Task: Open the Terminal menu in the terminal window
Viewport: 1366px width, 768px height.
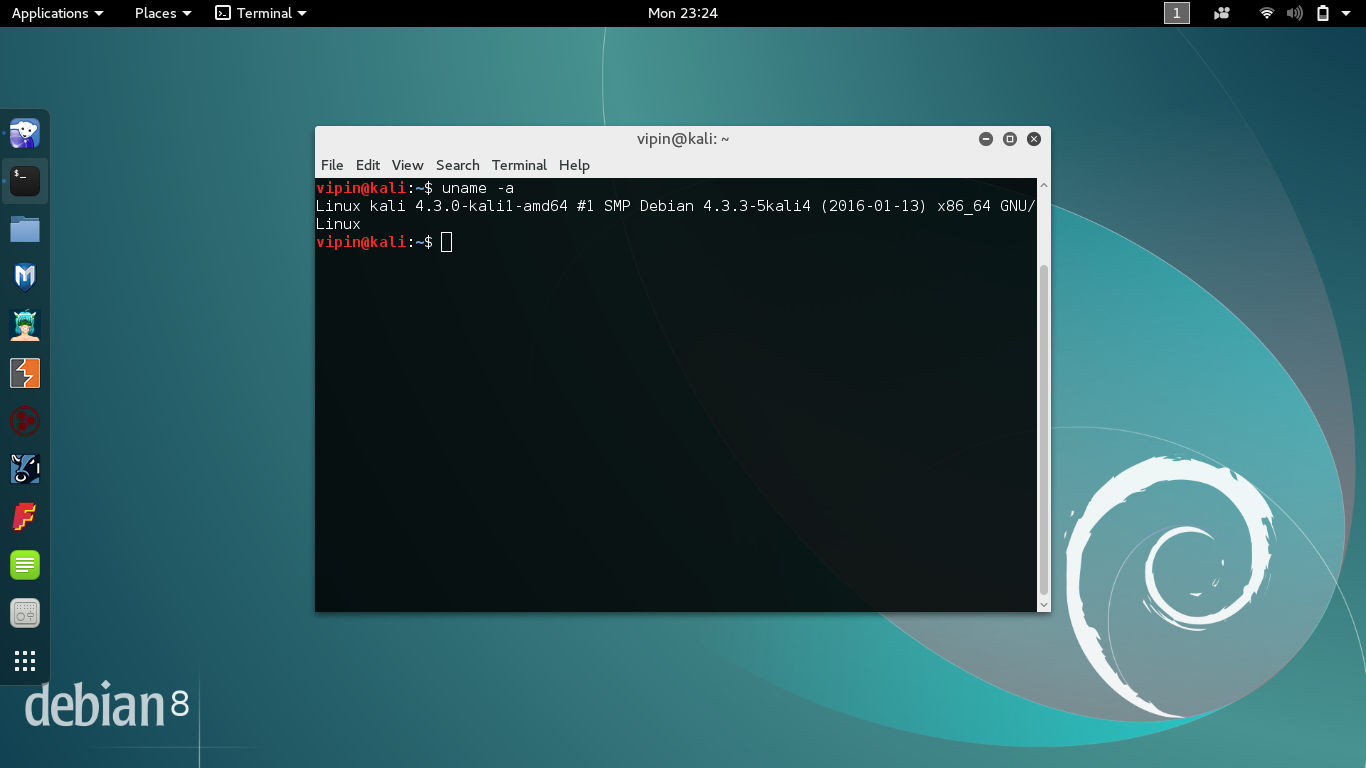Action: (519, 165)
